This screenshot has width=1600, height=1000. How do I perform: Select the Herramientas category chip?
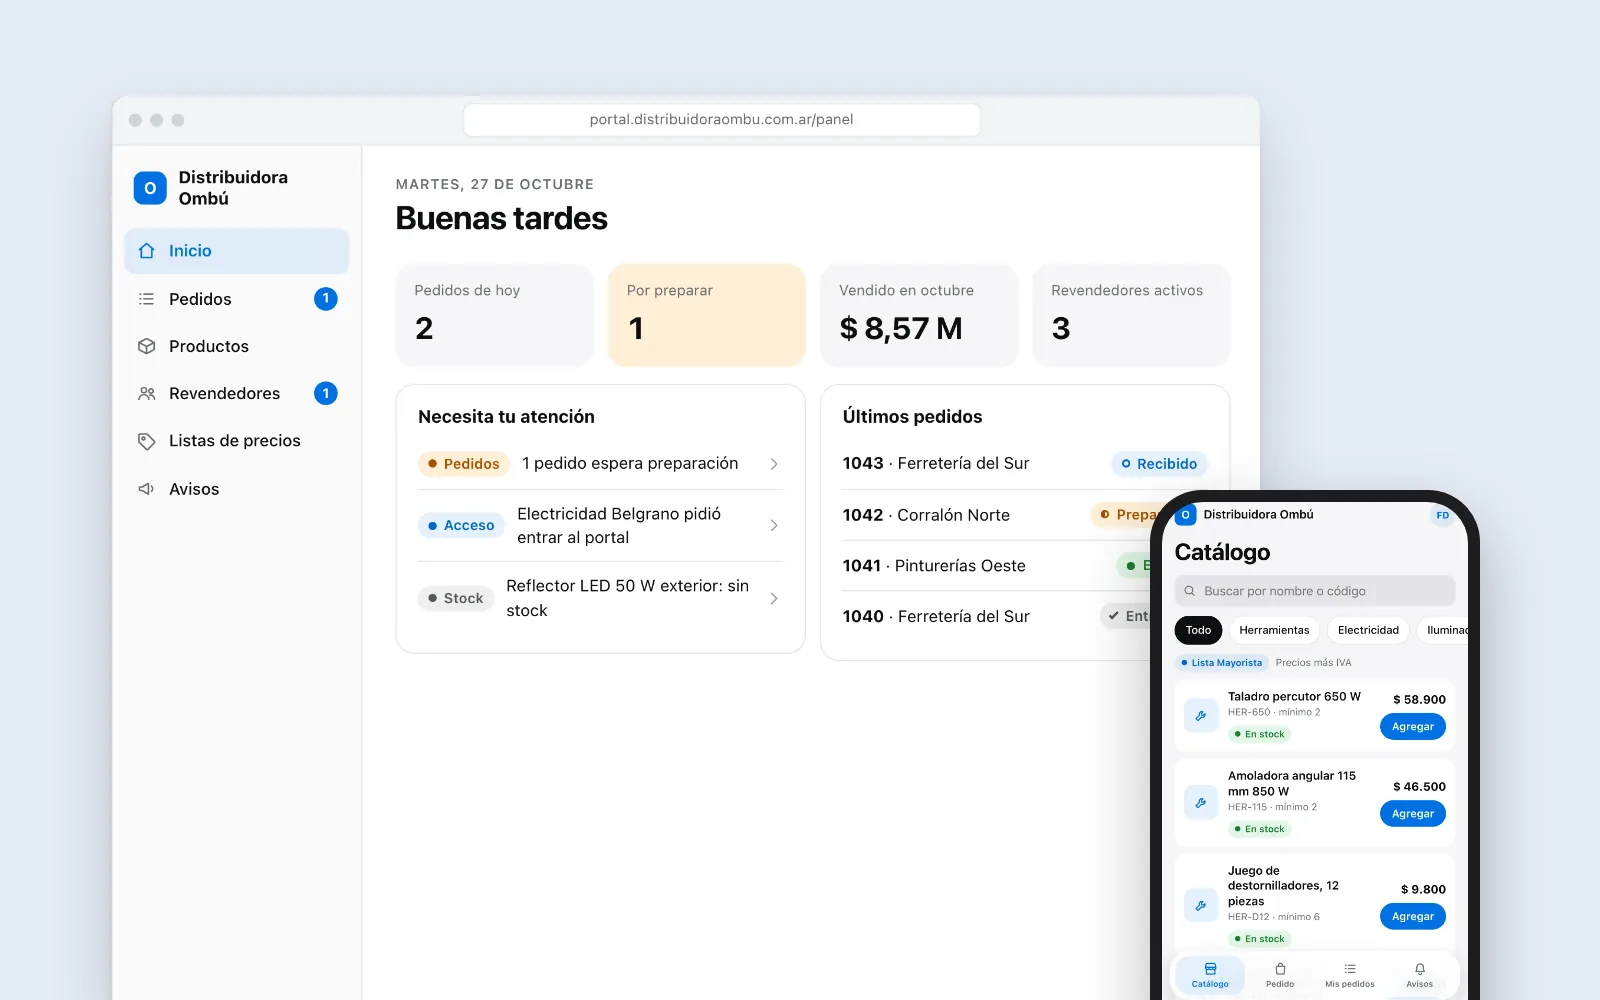click(x=1274, y=630)
